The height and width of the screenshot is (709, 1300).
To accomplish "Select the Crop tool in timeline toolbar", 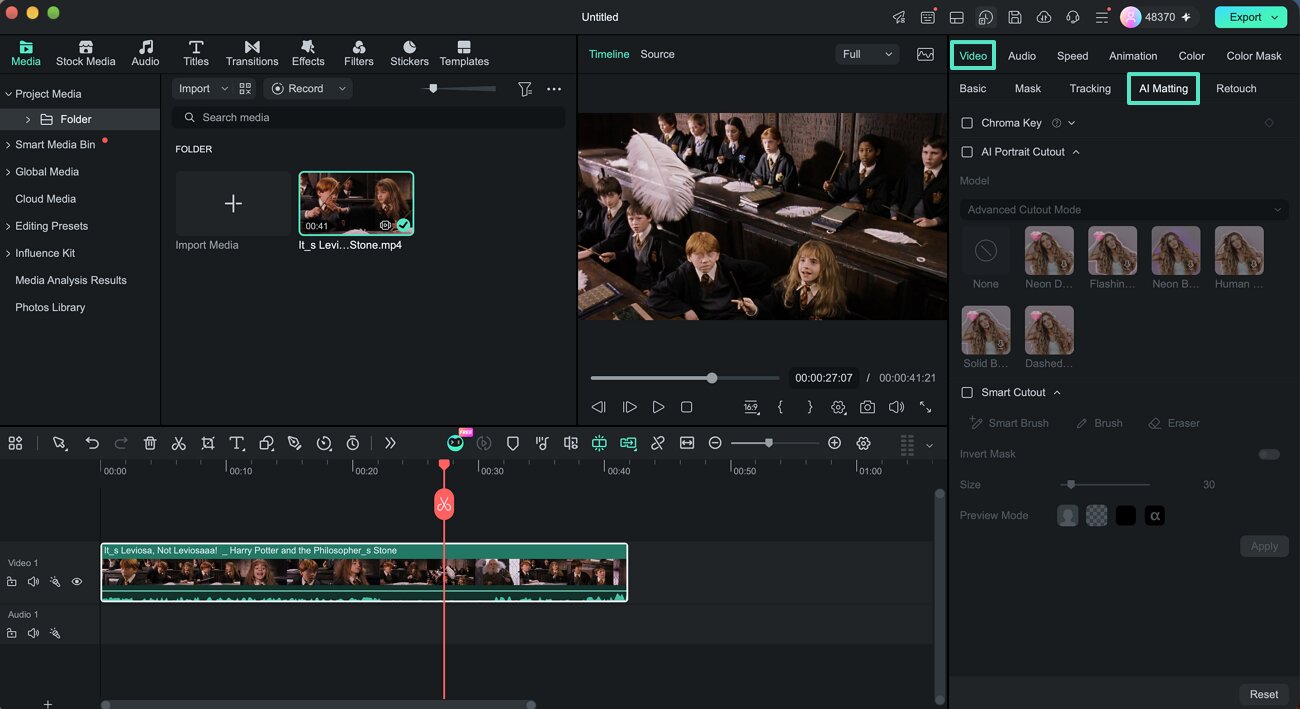I will 208,443.
